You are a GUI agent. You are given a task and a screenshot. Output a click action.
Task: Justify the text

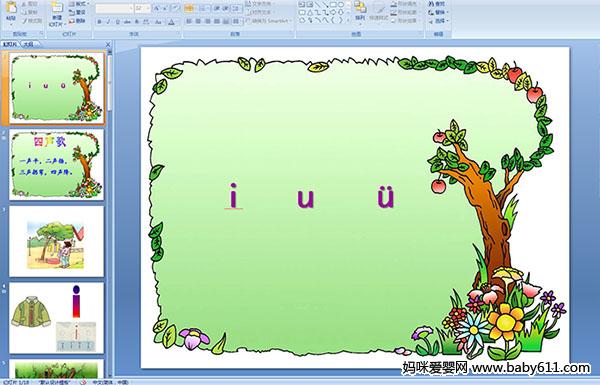click(x=217, y=21)
